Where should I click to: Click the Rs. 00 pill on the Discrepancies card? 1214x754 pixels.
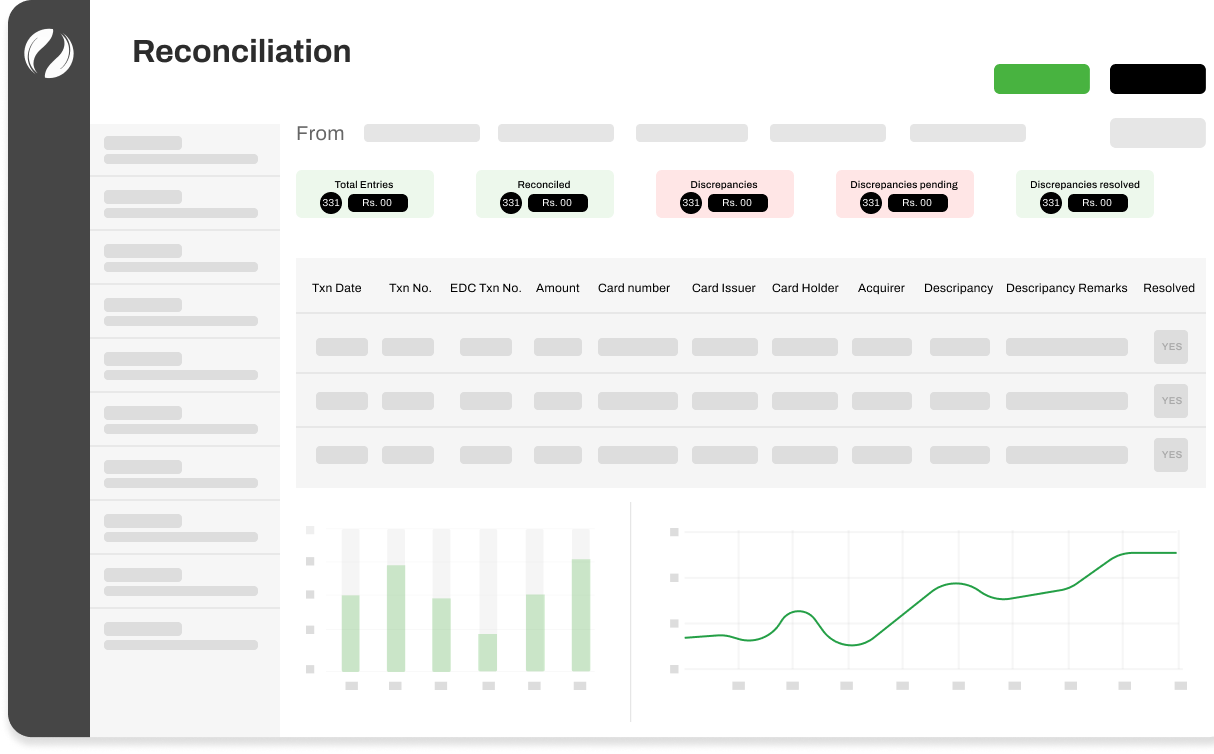tap(739, 203)
